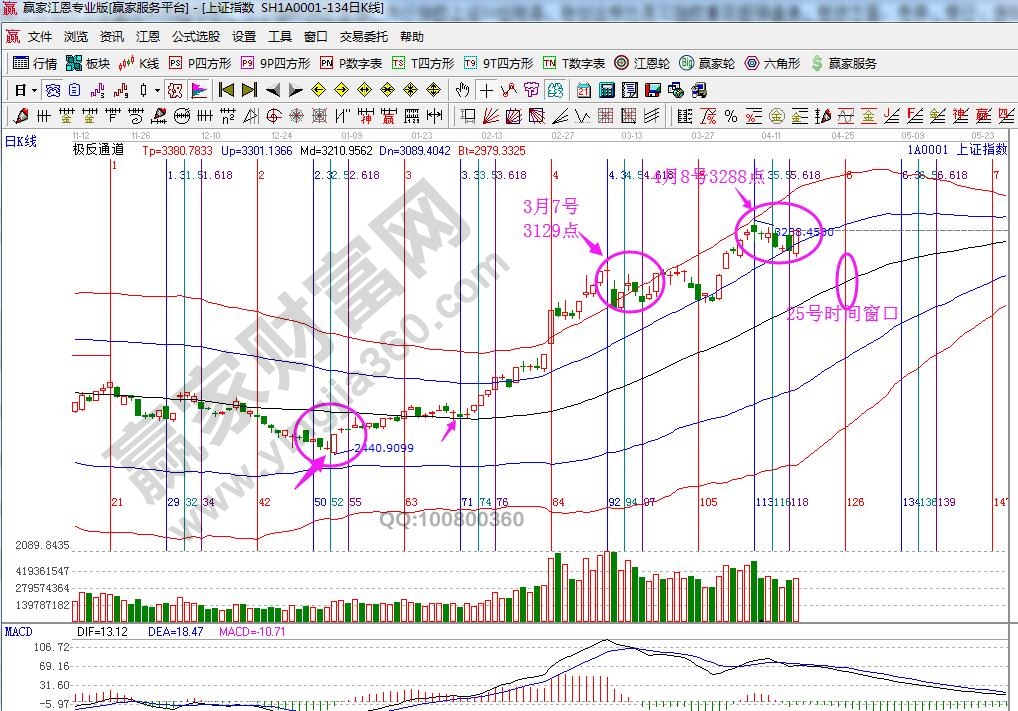1018x711 pixels.
Task: Jump to the first bar arrow button
Action: (226, 90)
